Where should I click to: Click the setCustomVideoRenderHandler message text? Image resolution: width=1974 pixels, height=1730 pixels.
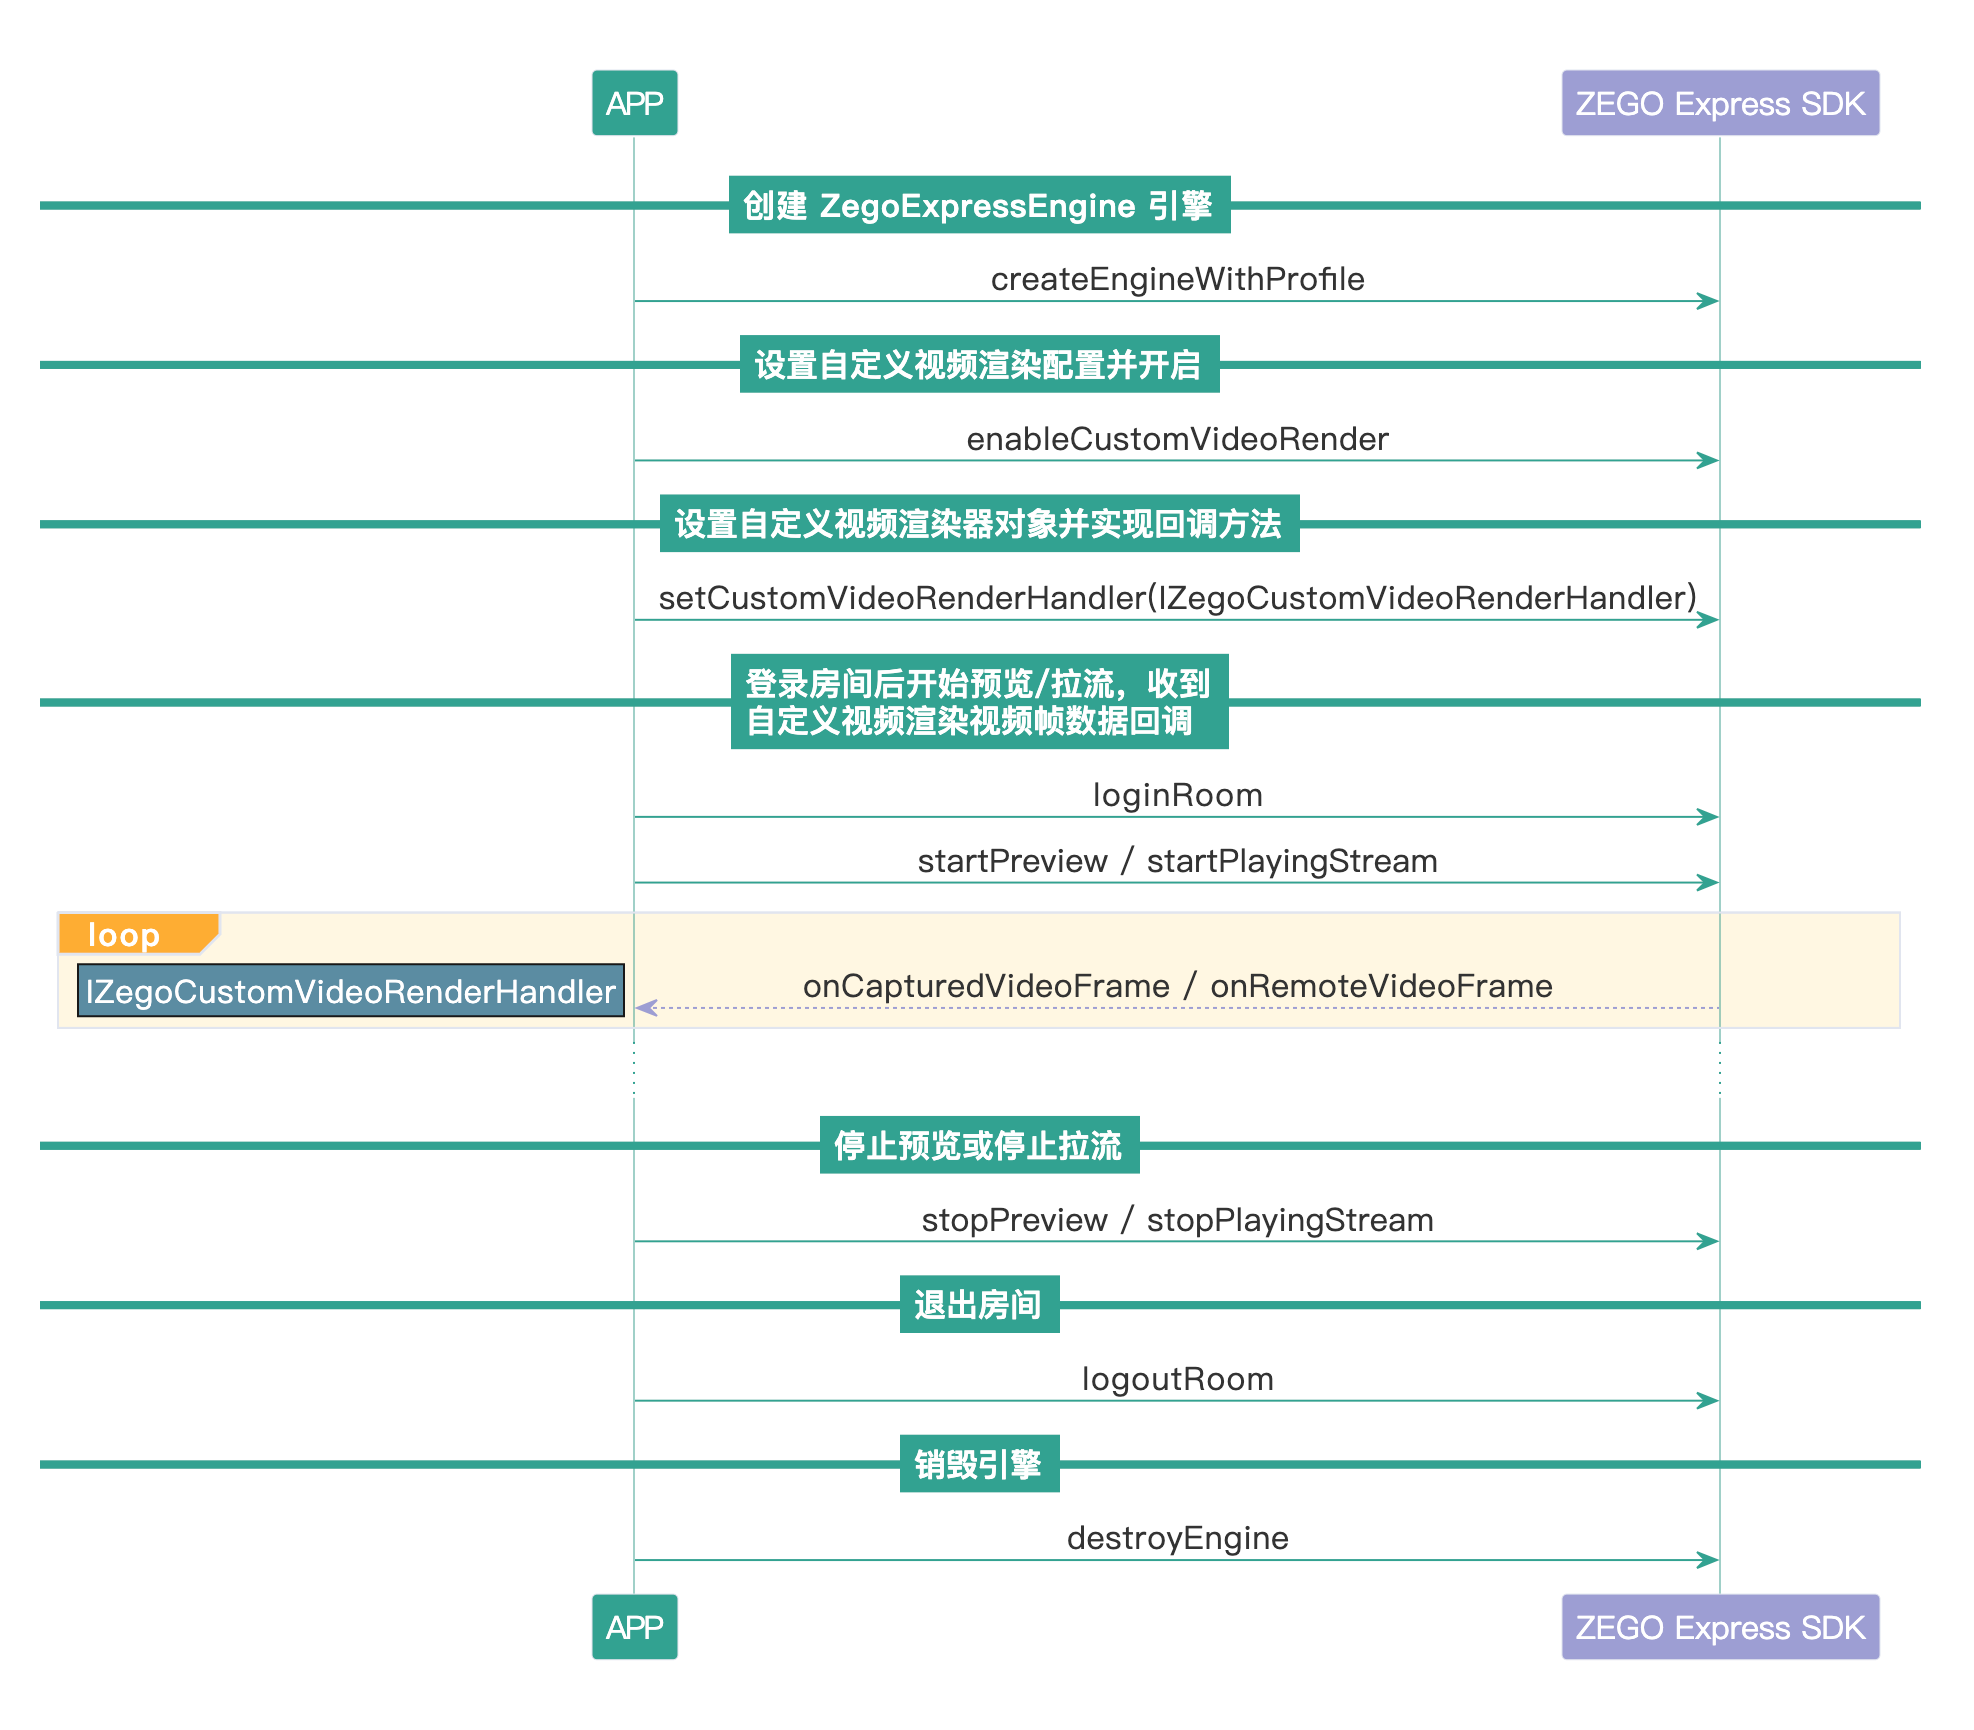click(1177, 598)
